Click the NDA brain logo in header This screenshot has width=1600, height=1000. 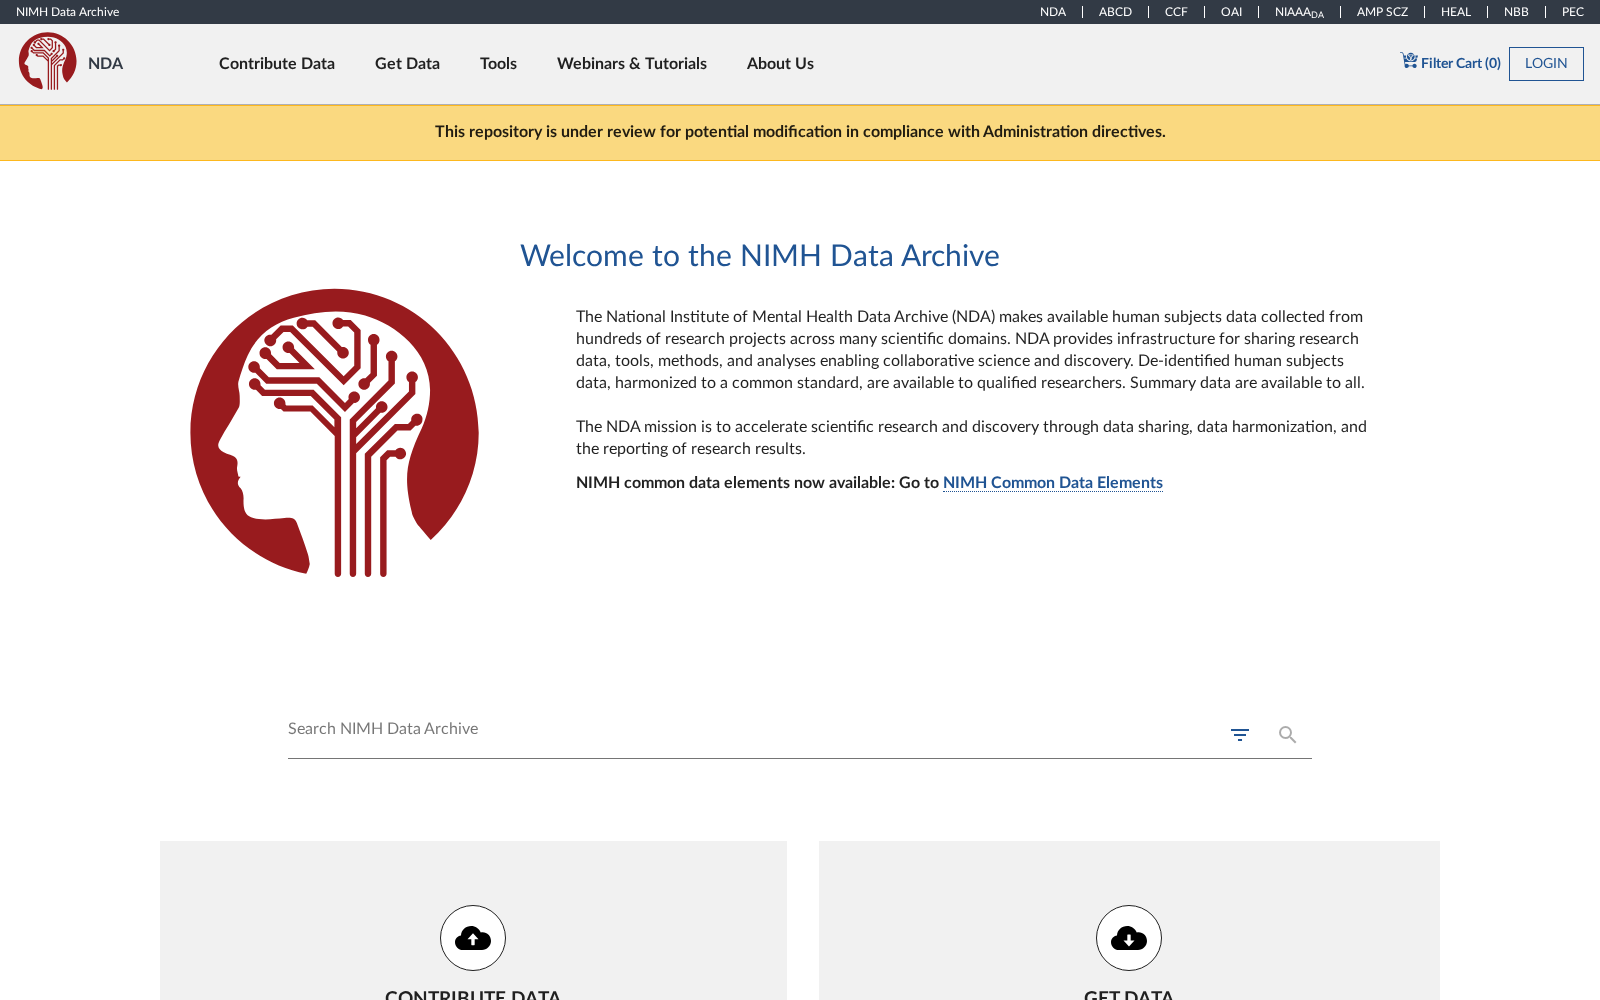point(48,61)
